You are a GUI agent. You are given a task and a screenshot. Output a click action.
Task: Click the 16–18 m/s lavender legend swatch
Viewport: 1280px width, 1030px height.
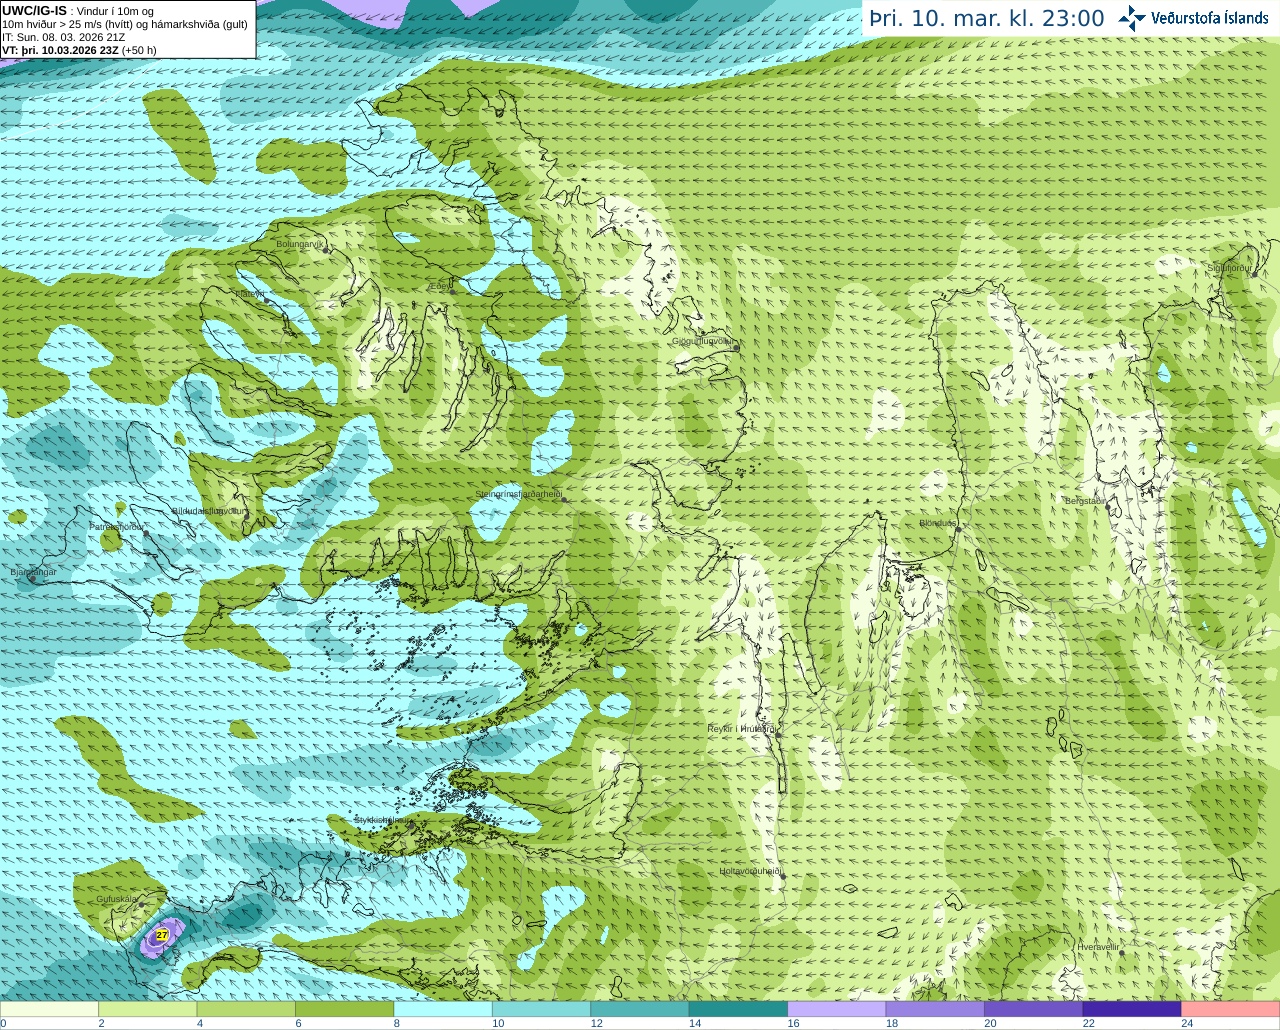pos(837,1009)
